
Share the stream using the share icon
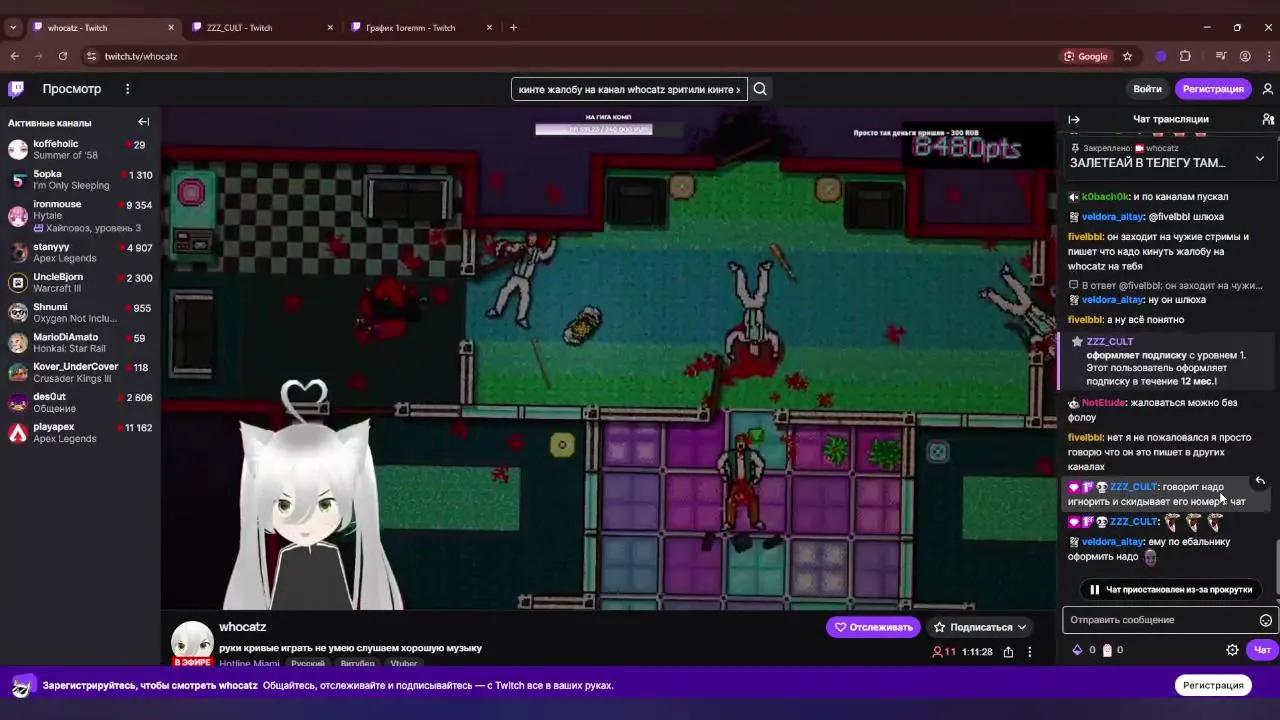(1008, 652)
